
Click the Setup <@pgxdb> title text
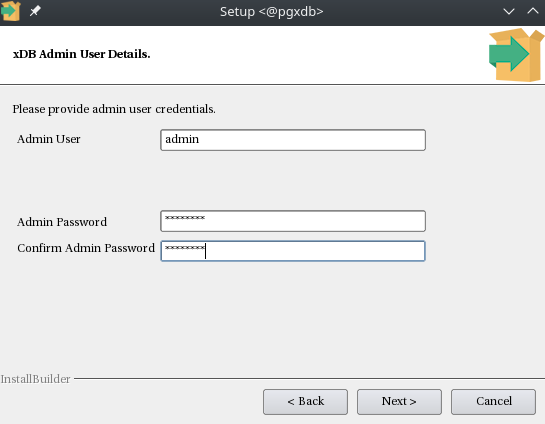271,12
